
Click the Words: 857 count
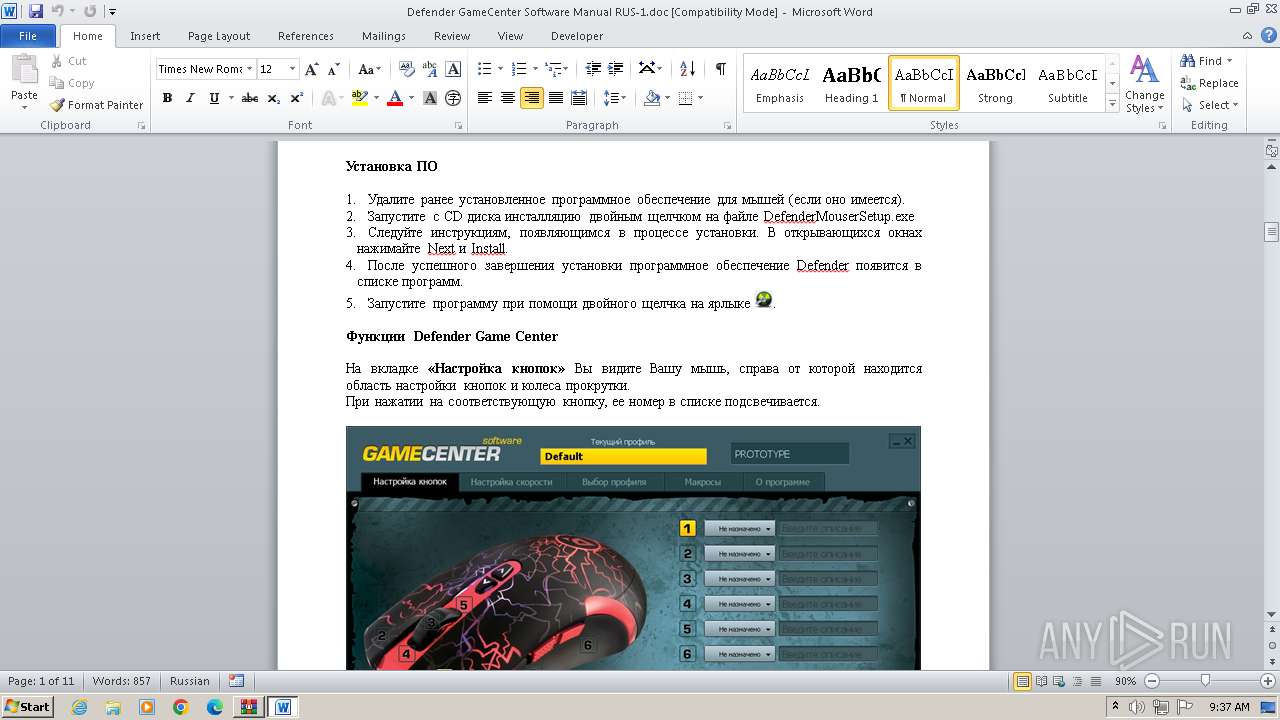click(x=121, y=681)
